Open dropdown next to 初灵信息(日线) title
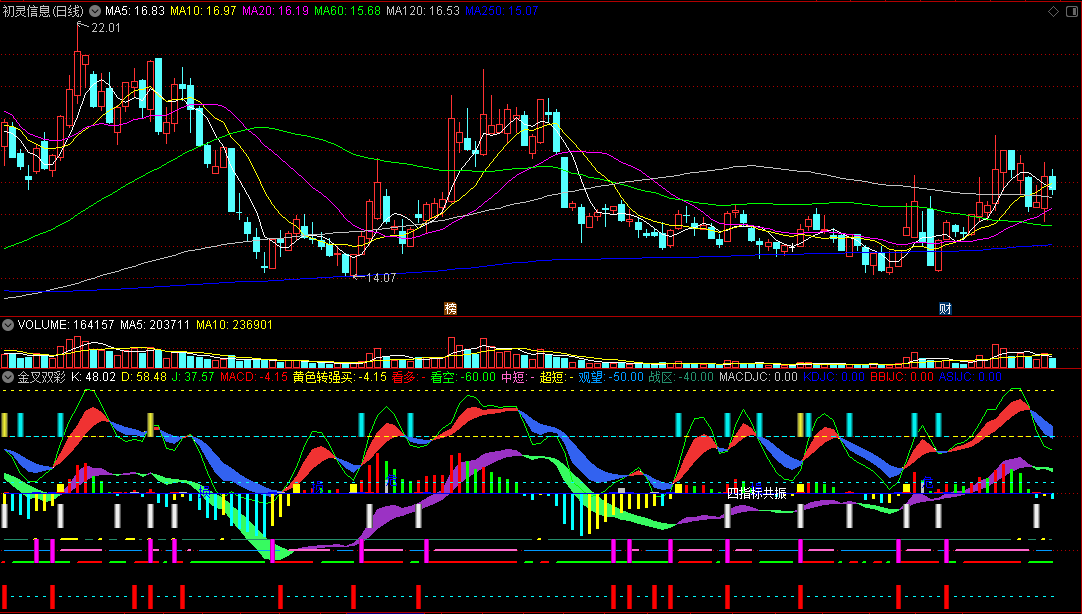Viewport: 1082px width, 614px height. click(x=95, y=11)
